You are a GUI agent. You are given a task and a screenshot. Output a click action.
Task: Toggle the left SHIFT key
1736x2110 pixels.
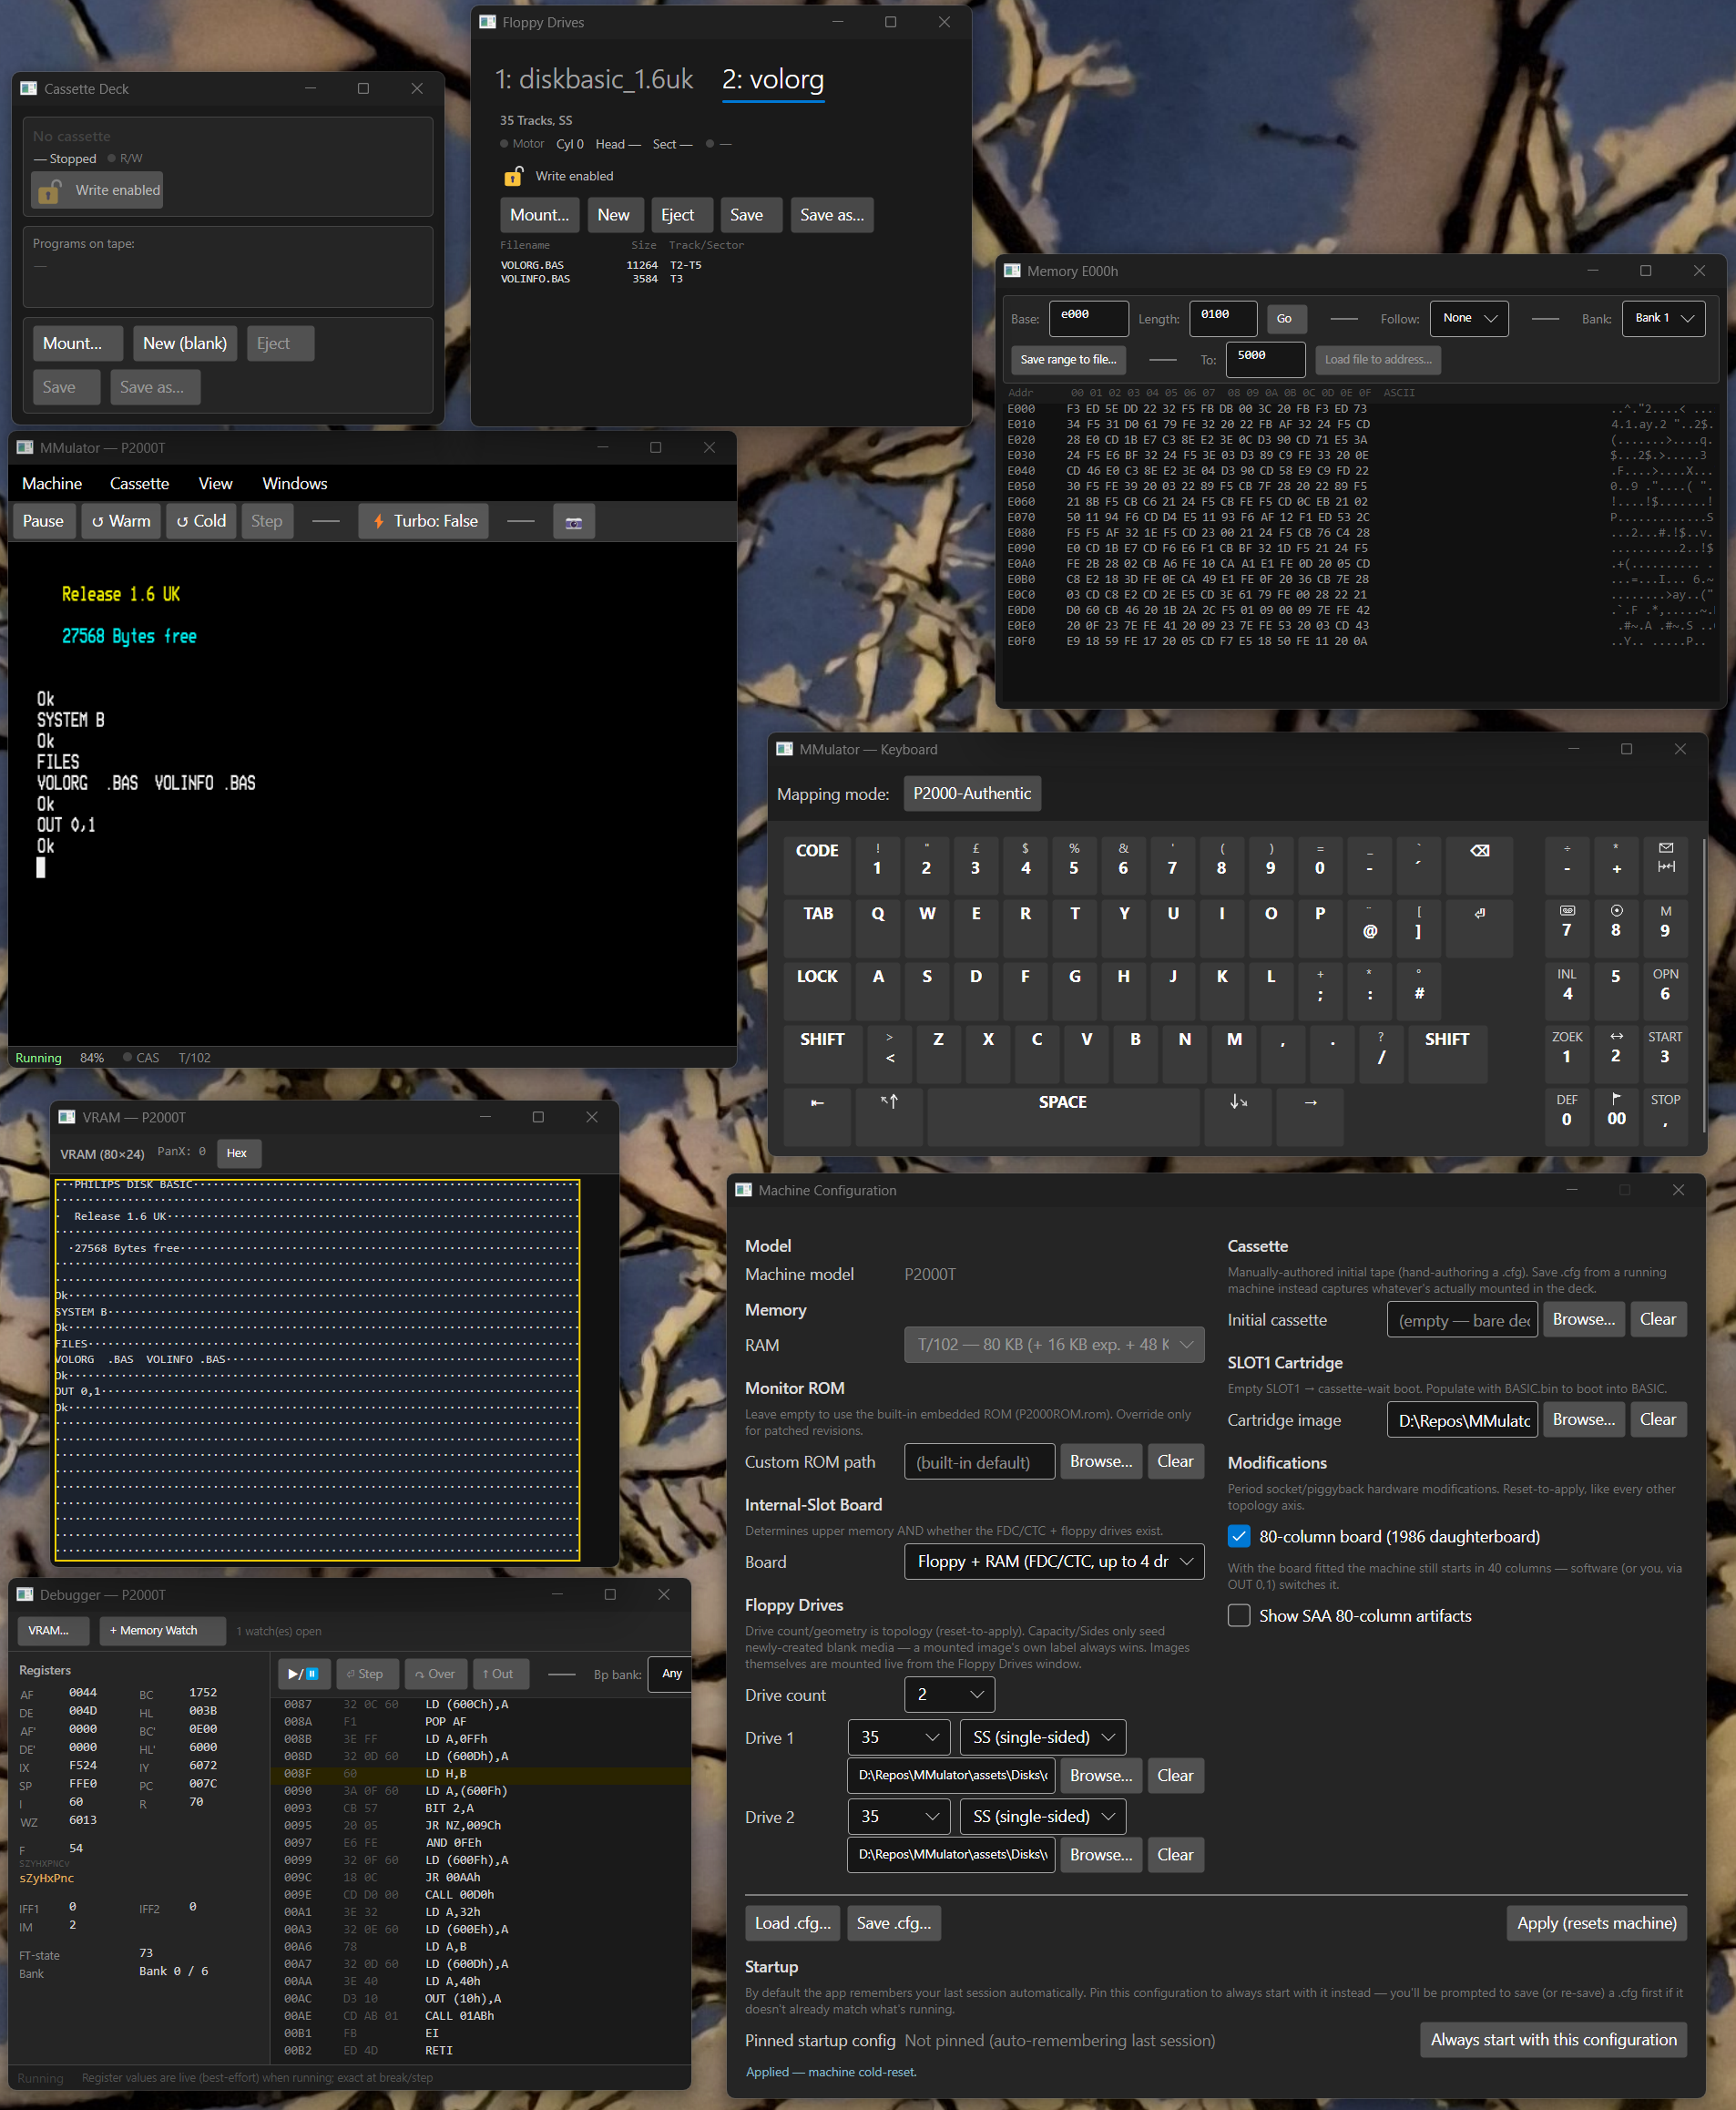[x=822, y=1054]
